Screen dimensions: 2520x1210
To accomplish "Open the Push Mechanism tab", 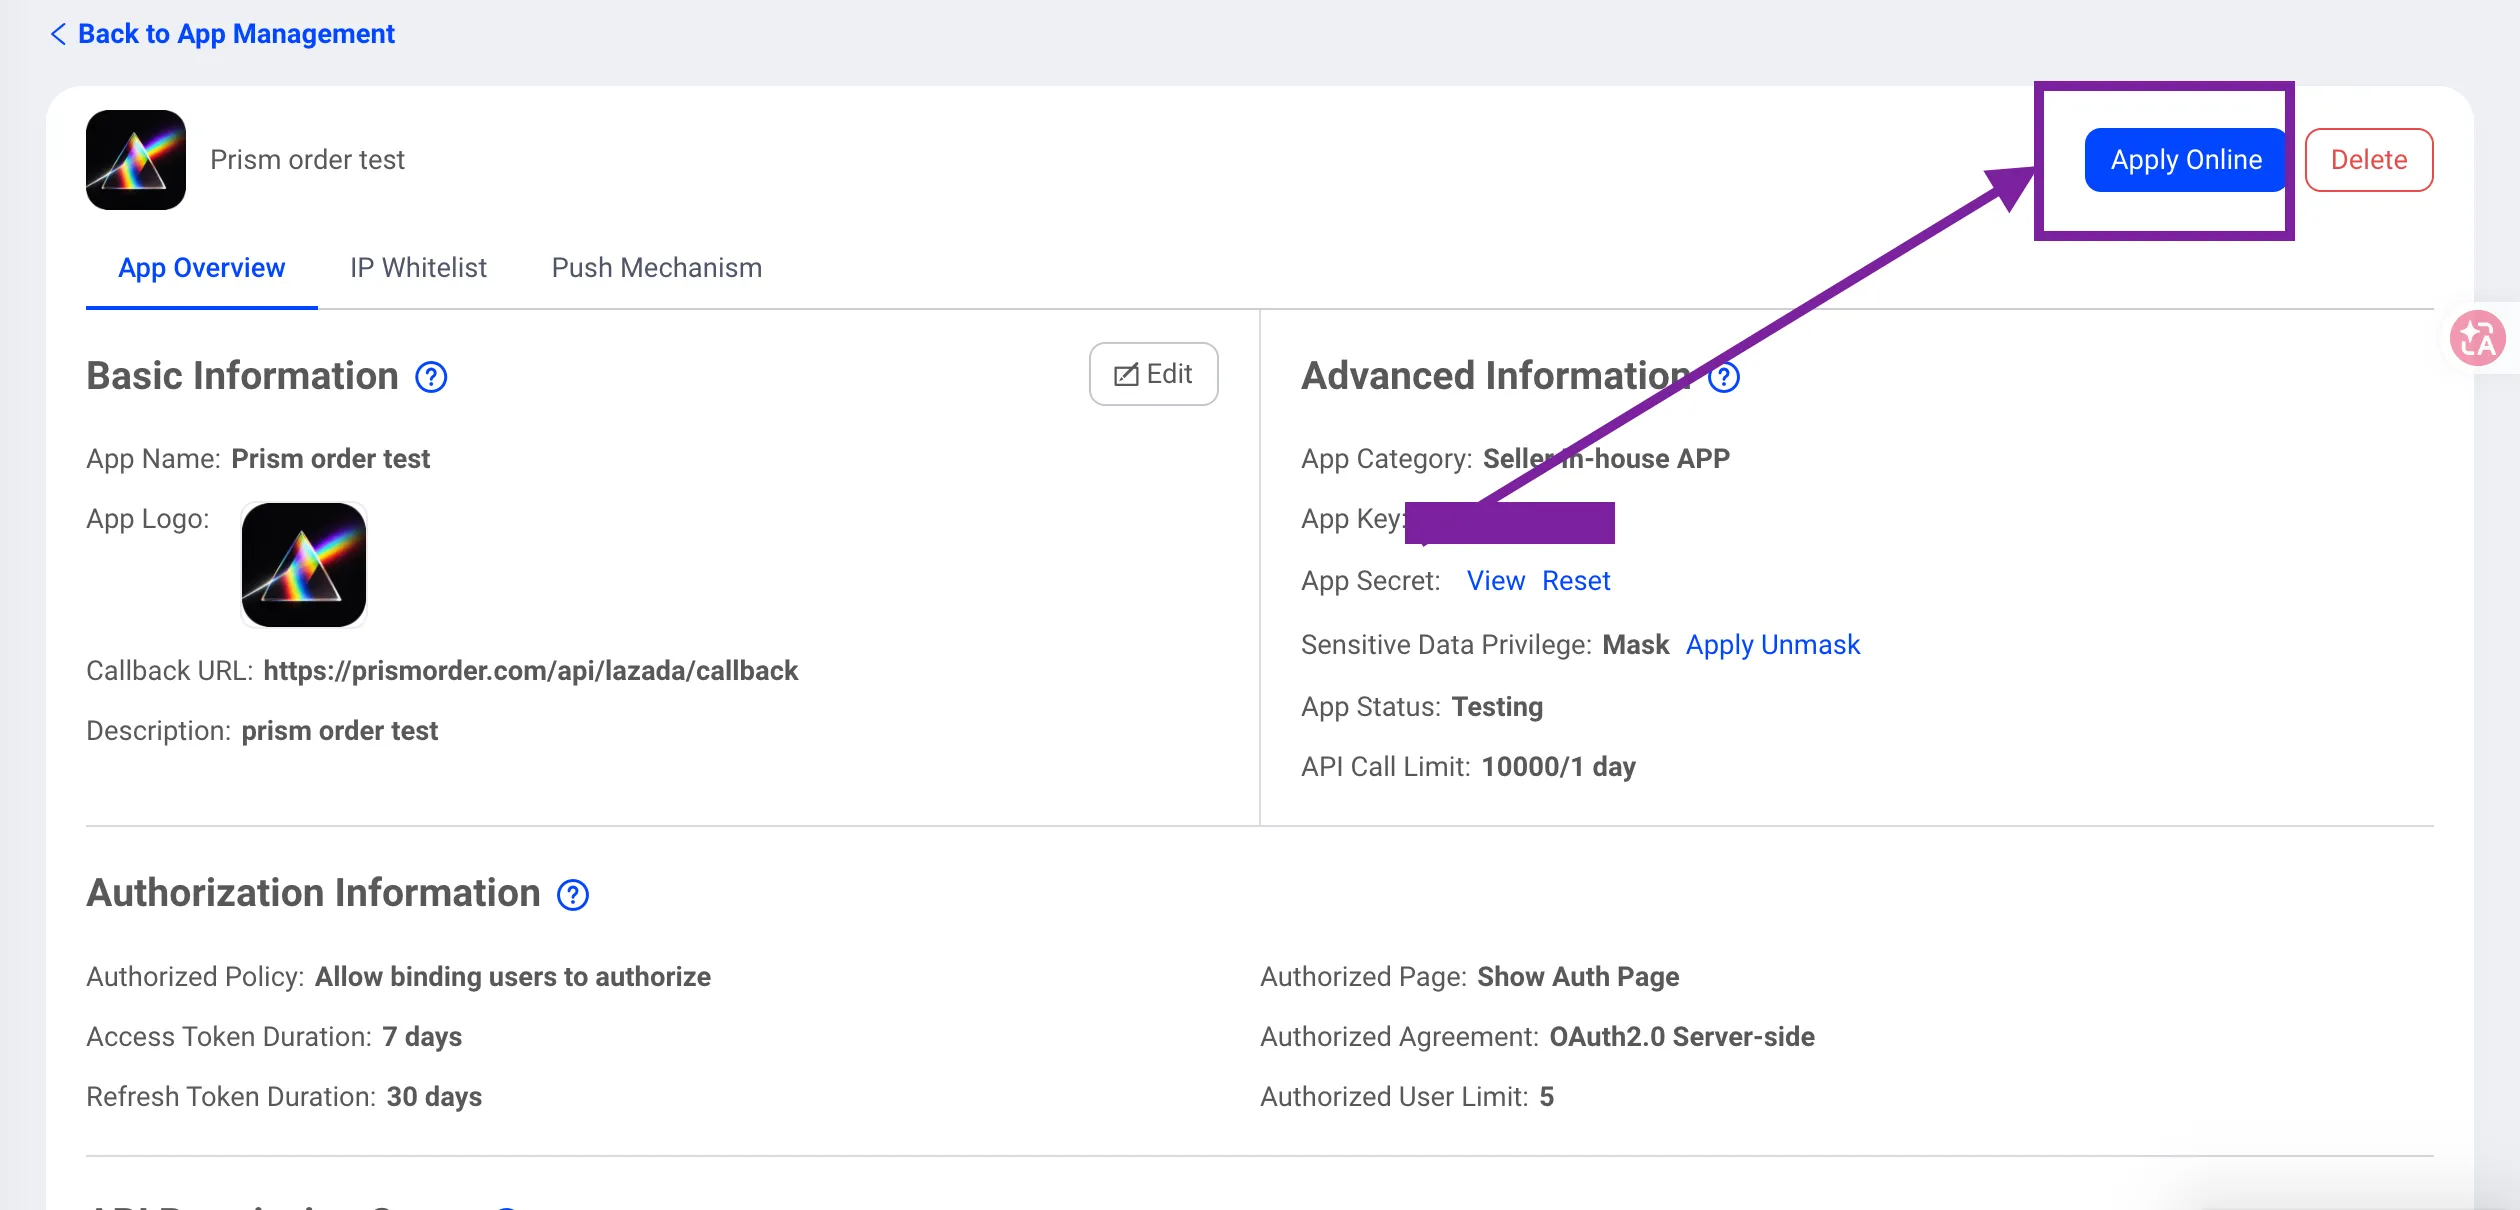I will pos(657,268).
